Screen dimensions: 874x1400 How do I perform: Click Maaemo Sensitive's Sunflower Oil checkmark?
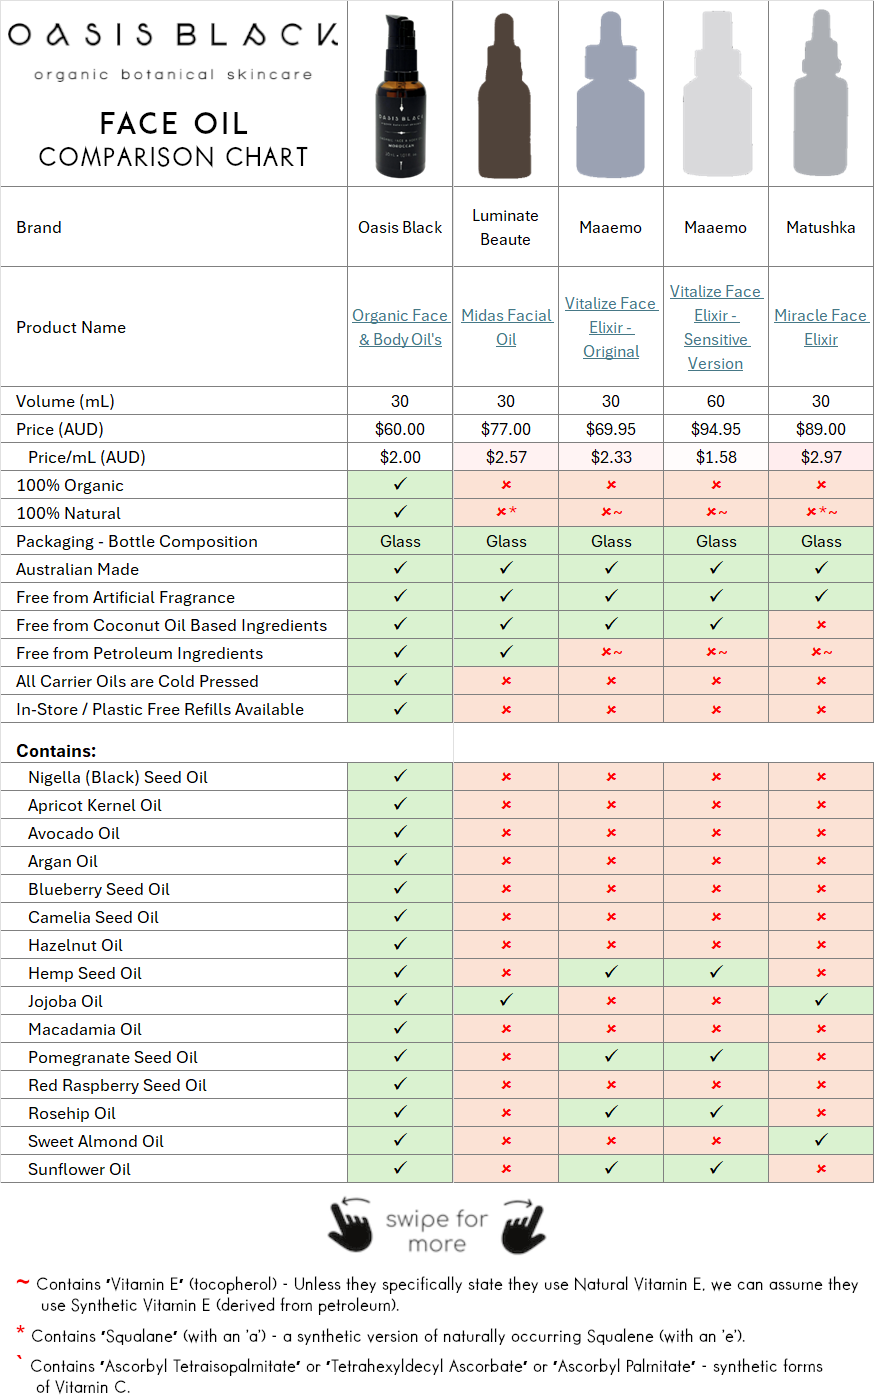point(716,1168)
